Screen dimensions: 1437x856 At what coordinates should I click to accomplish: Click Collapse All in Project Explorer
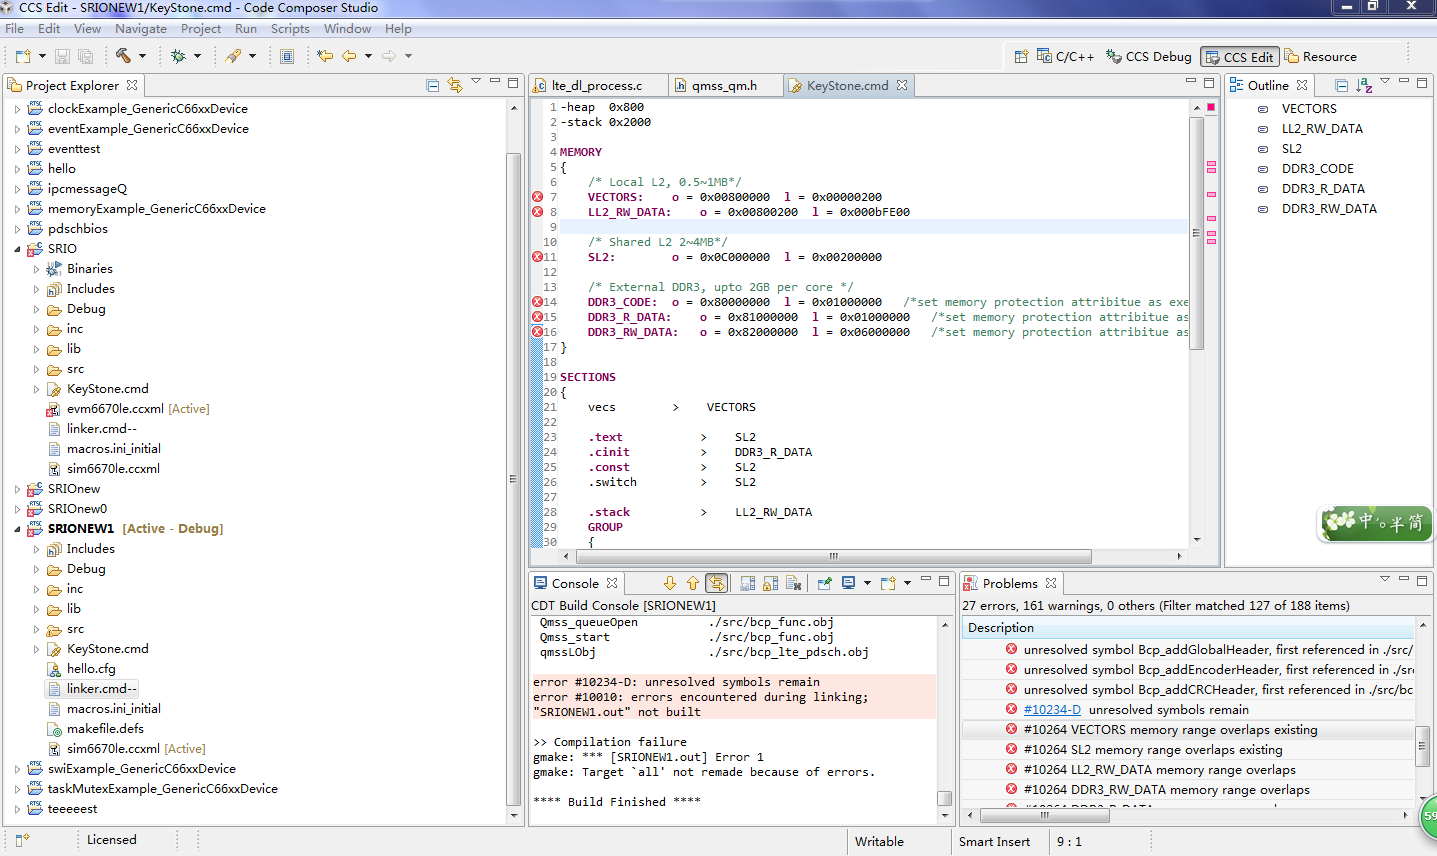(x=433, y=86)
